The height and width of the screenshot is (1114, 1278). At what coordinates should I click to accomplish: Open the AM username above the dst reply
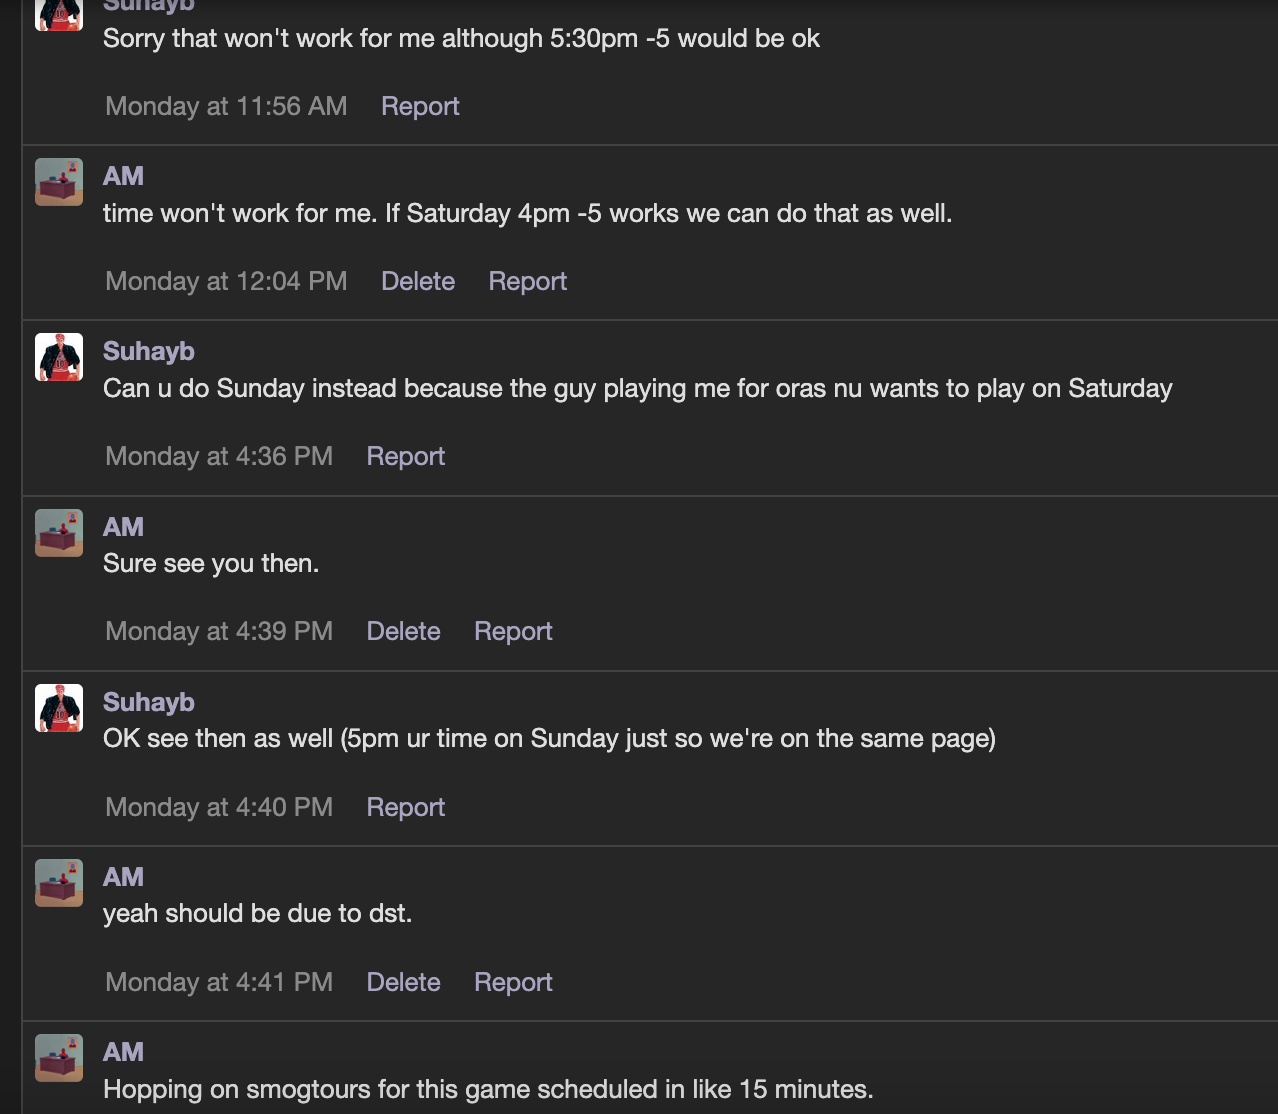pyautogui.click(x=124, y=877)
